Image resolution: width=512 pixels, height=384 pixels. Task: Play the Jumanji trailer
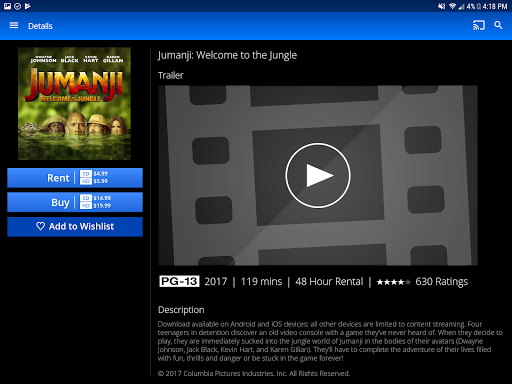318,175
